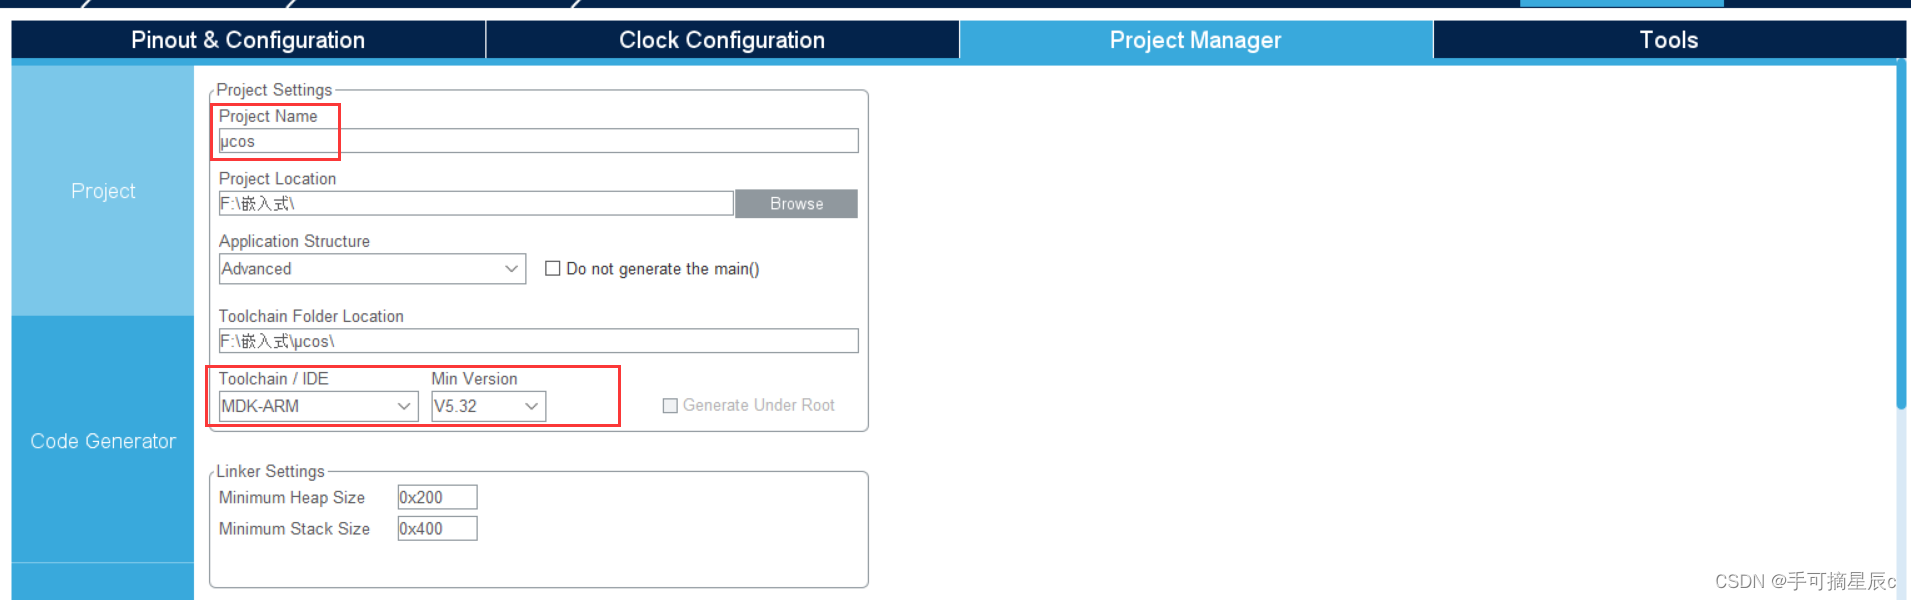This screenshot has width=1911, height=600.
Task: Open the Code Generator side section
Action: pos(103,441)
